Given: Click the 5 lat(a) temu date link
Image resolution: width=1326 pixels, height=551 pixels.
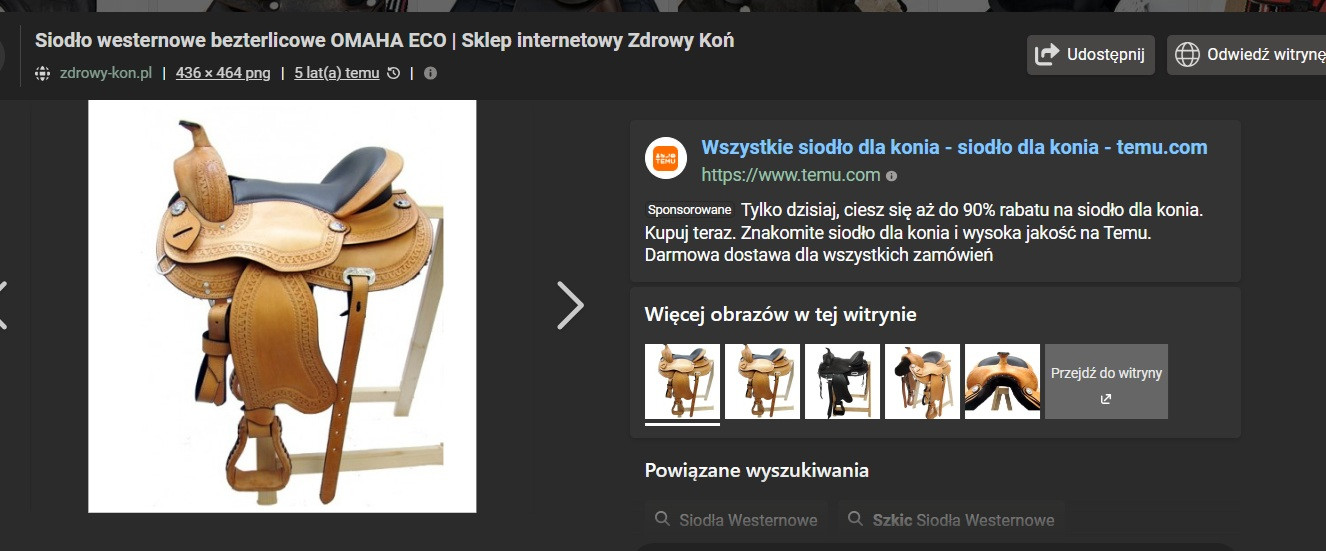Looking at the screenshot, I should click(337, 73).
